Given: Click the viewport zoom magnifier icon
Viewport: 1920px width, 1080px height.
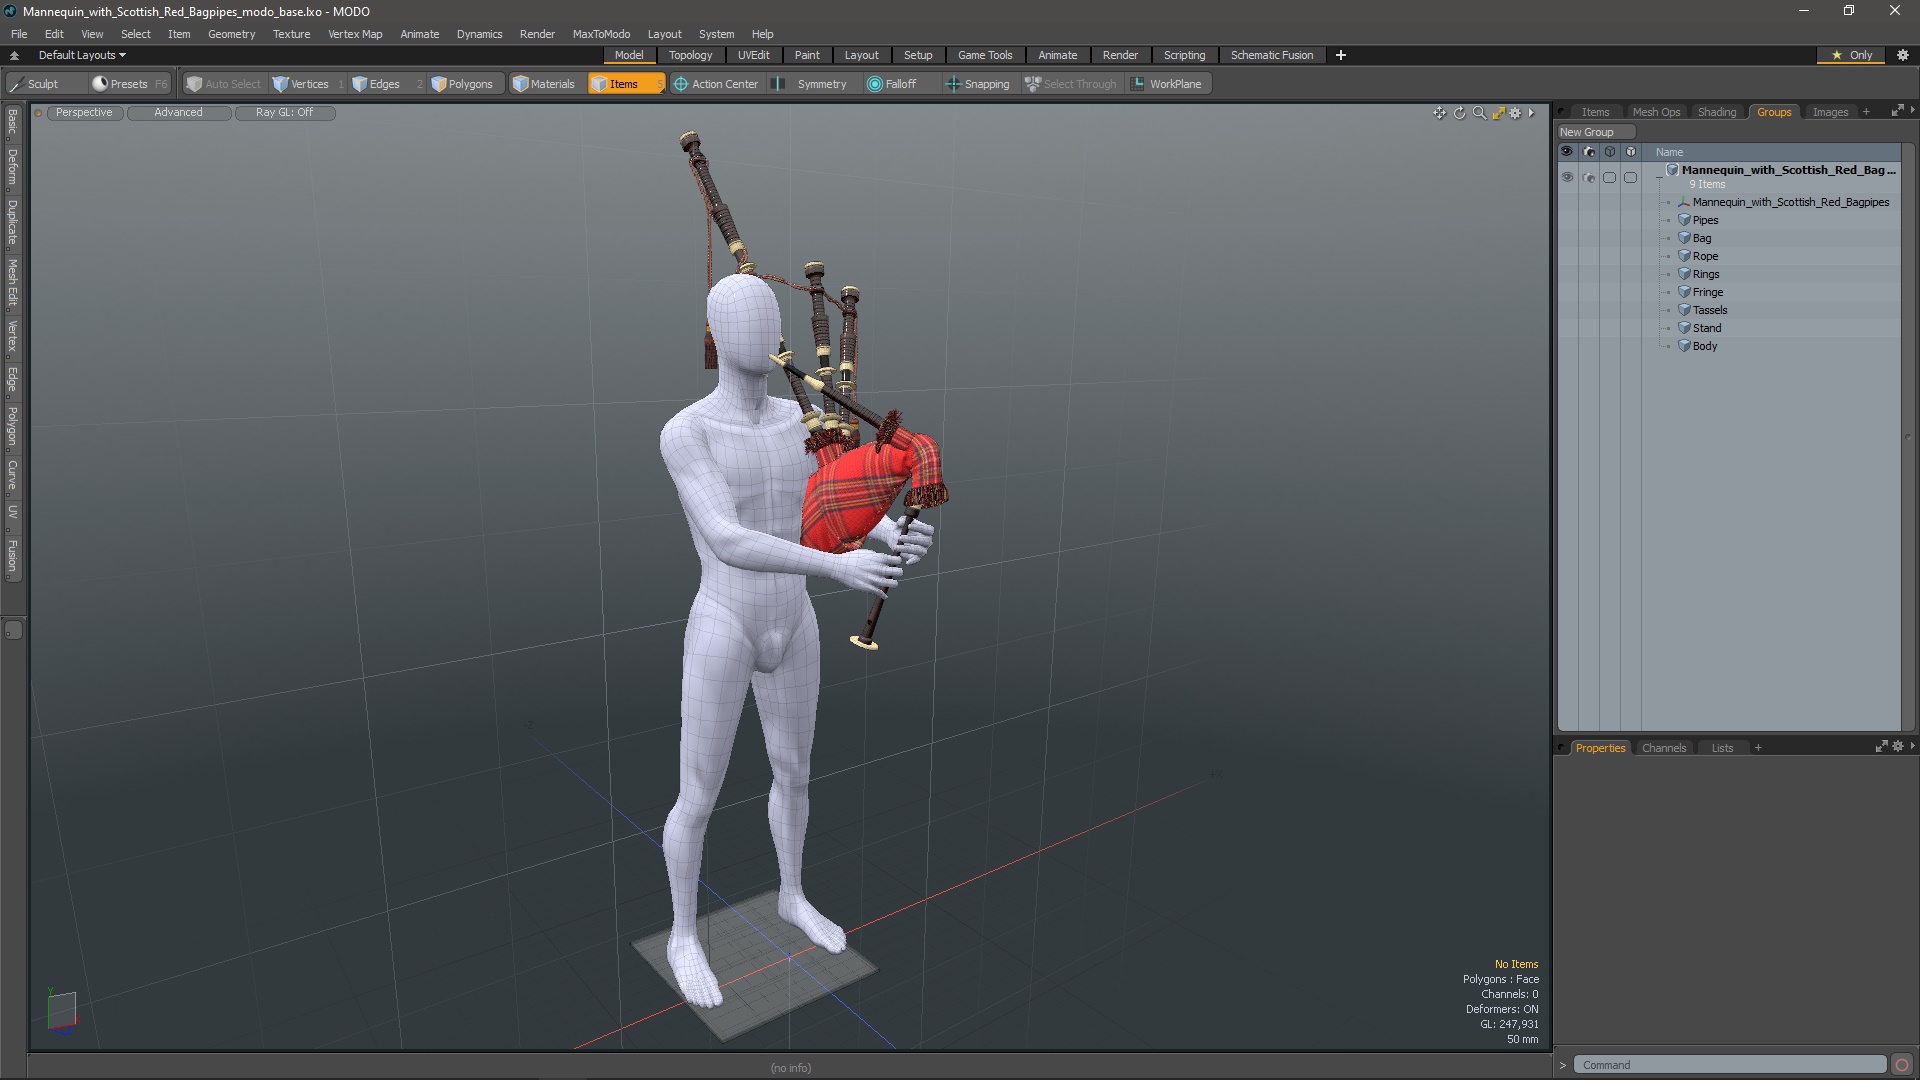Looking at the screenshot, I should [1479, 113].
